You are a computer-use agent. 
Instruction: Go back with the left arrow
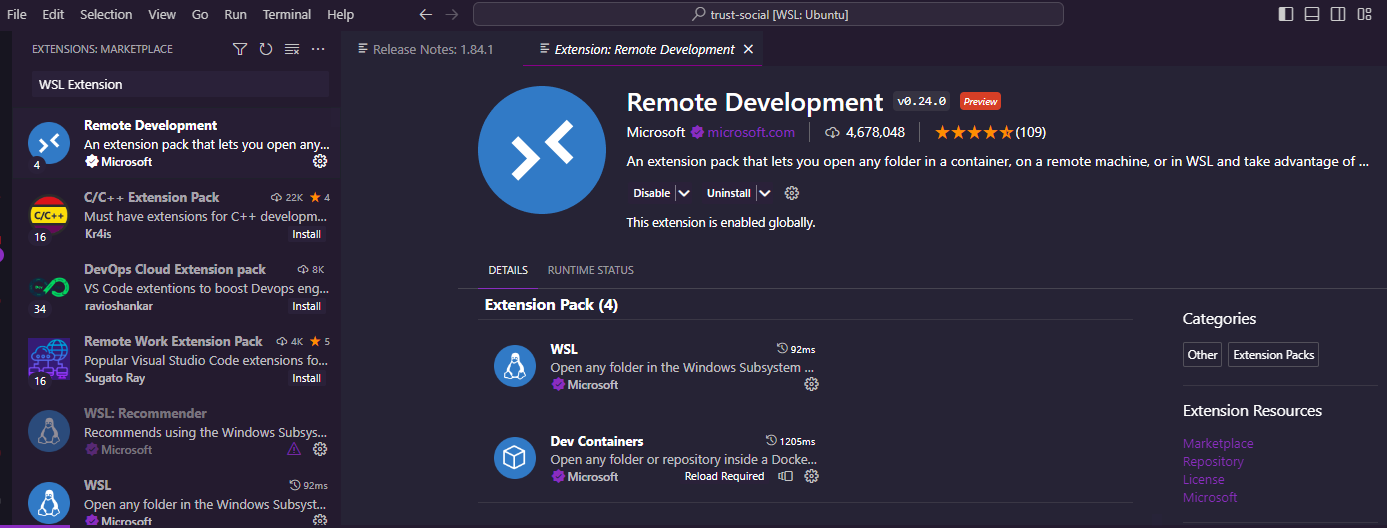coord(426,14)
